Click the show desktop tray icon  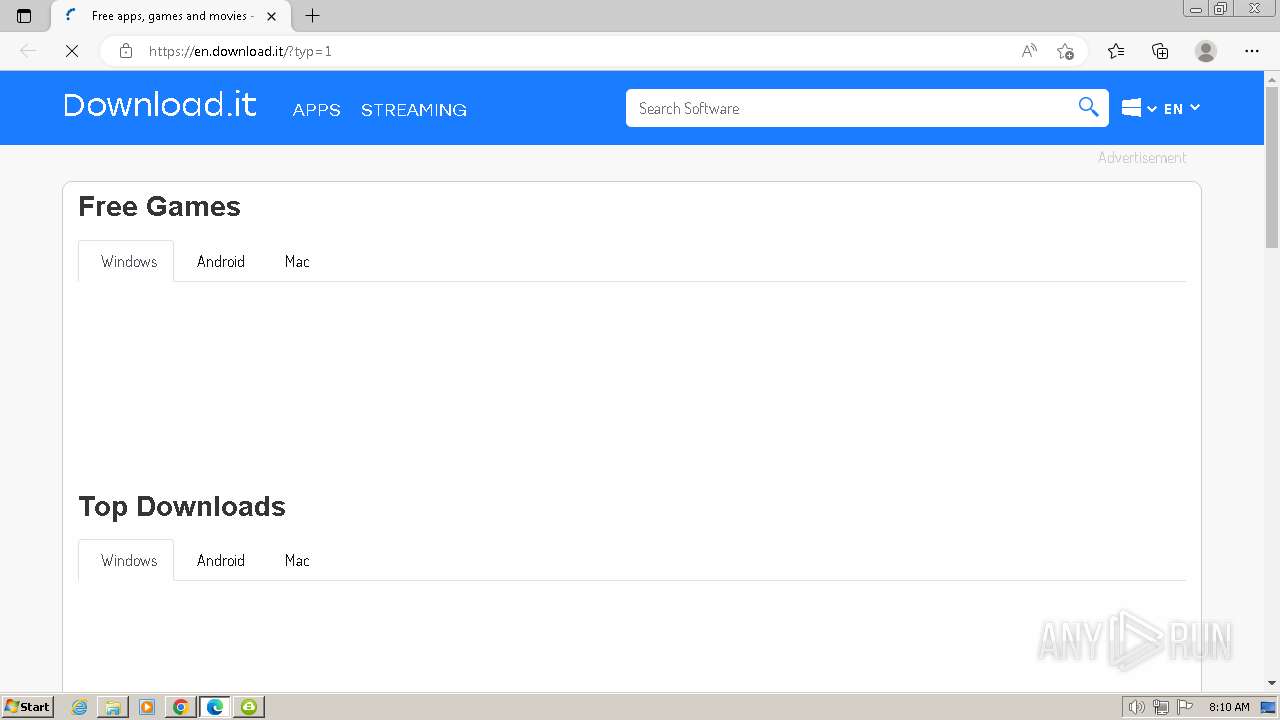[x=1268, y=707]
